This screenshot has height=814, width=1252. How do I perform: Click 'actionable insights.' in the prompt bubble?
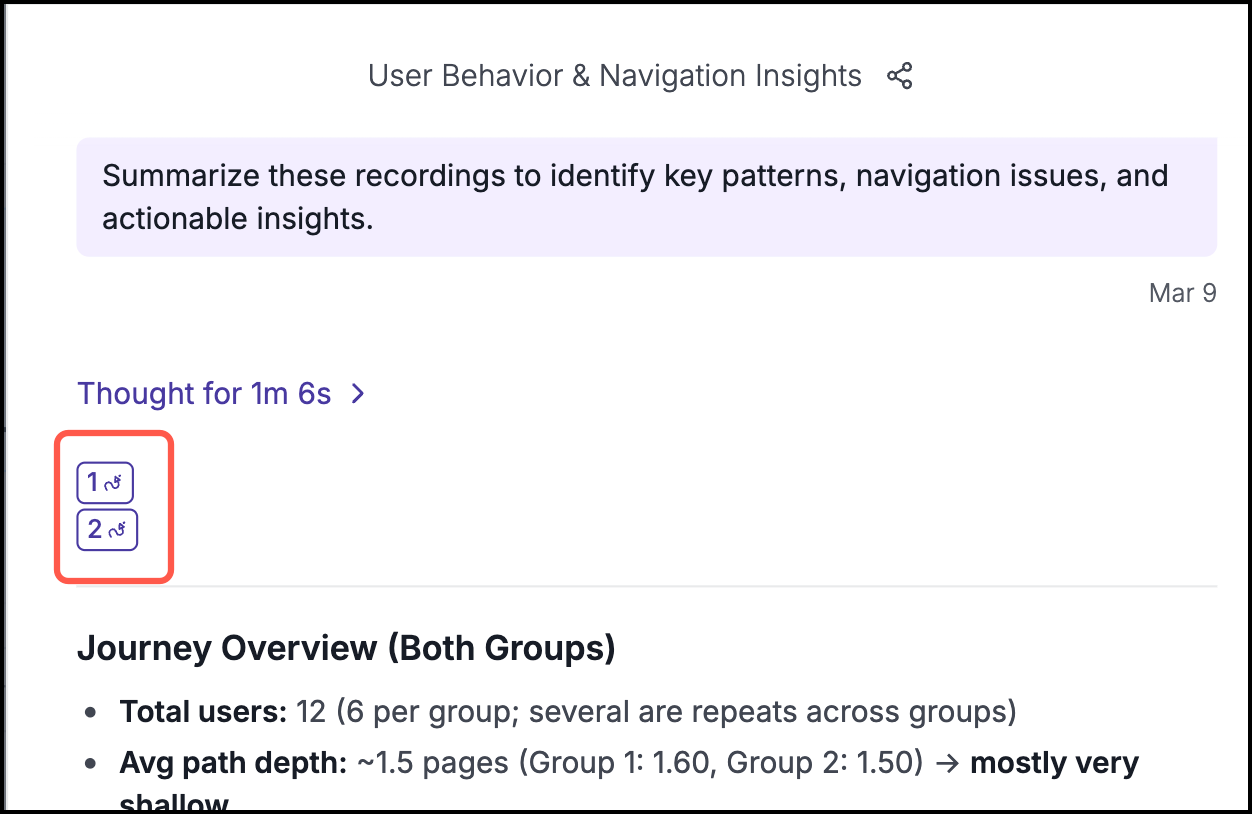(x=238, y=218)
